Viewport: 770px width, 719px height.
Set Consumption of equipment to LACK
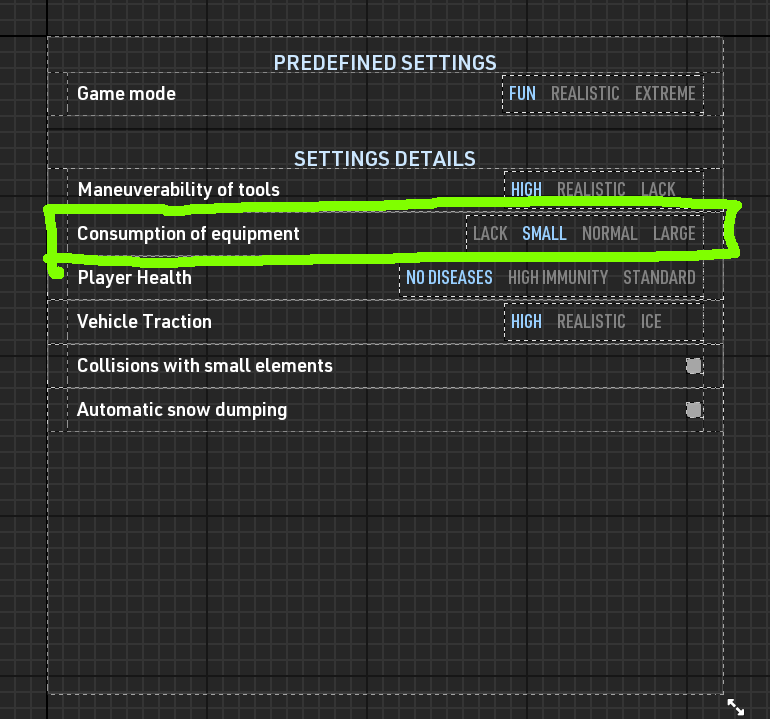(490, 234)
